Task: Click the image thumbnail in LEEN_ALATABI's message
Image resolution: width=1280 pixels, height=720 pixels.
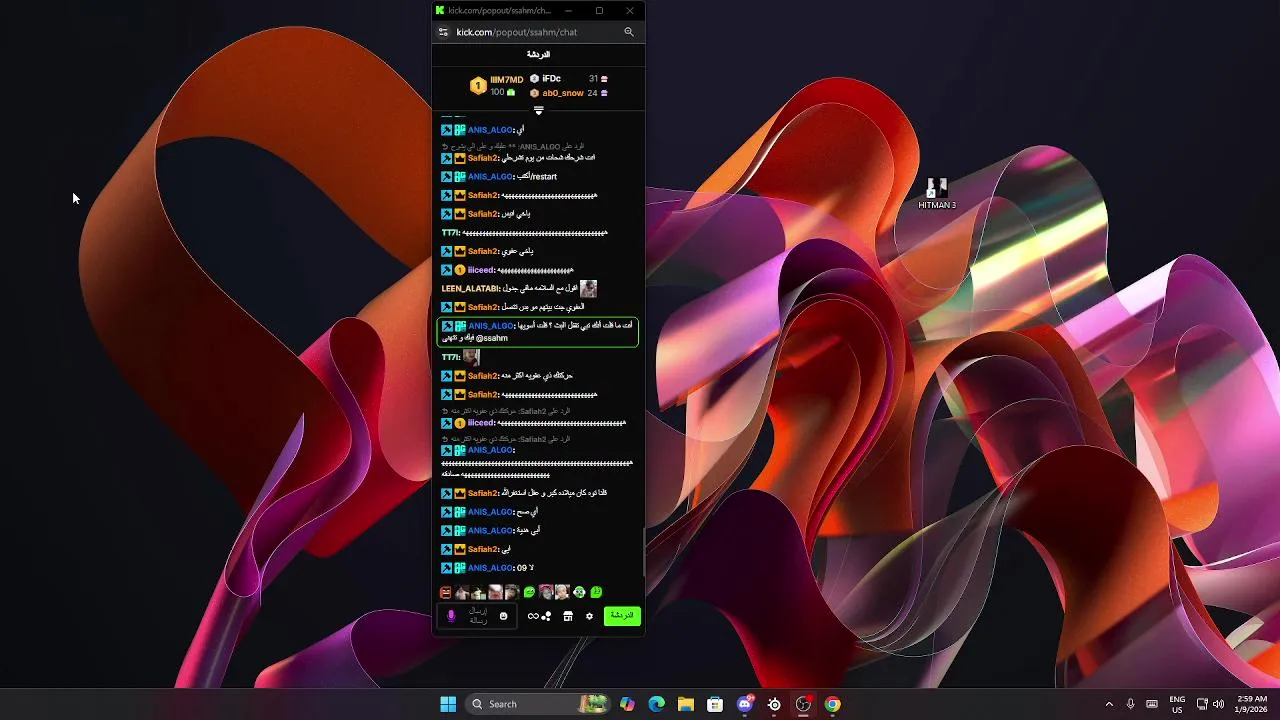Action: pyautogui.click(x=588, y=288)
